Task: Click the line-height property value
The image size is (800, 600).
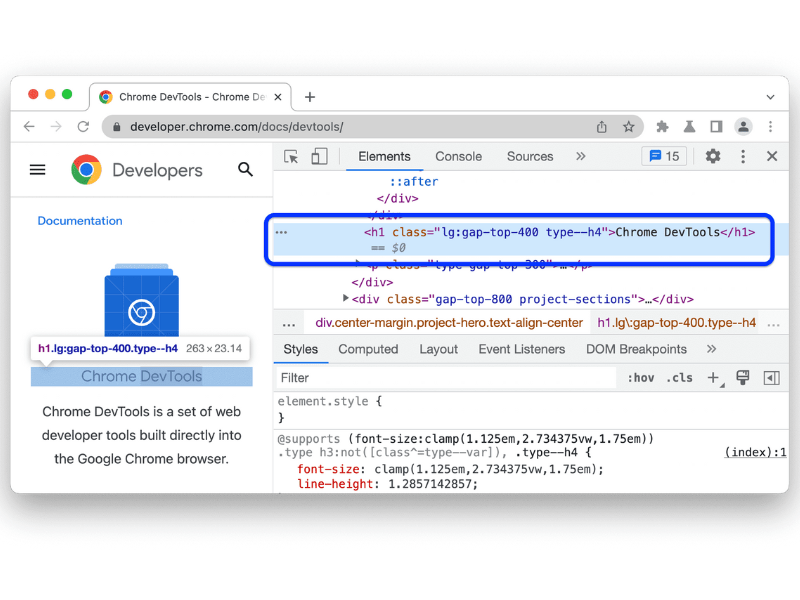Action: [x=433, y=484]
